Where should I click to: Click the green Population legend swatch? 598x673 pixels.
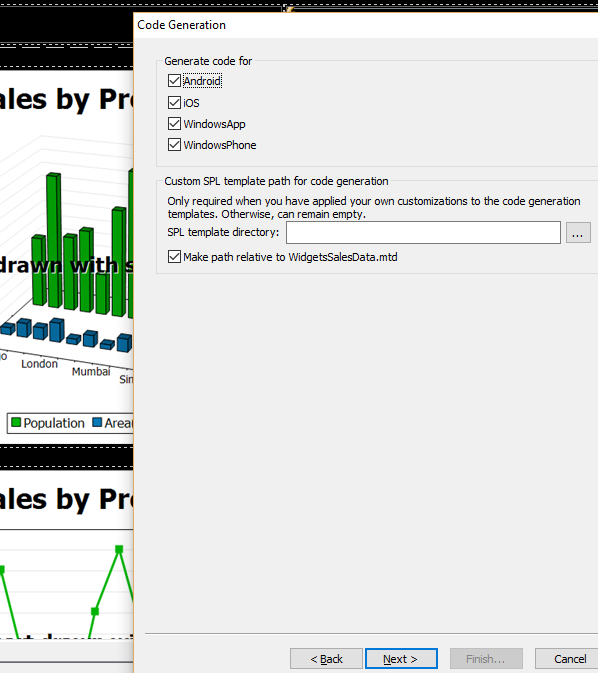click(16, 423)
